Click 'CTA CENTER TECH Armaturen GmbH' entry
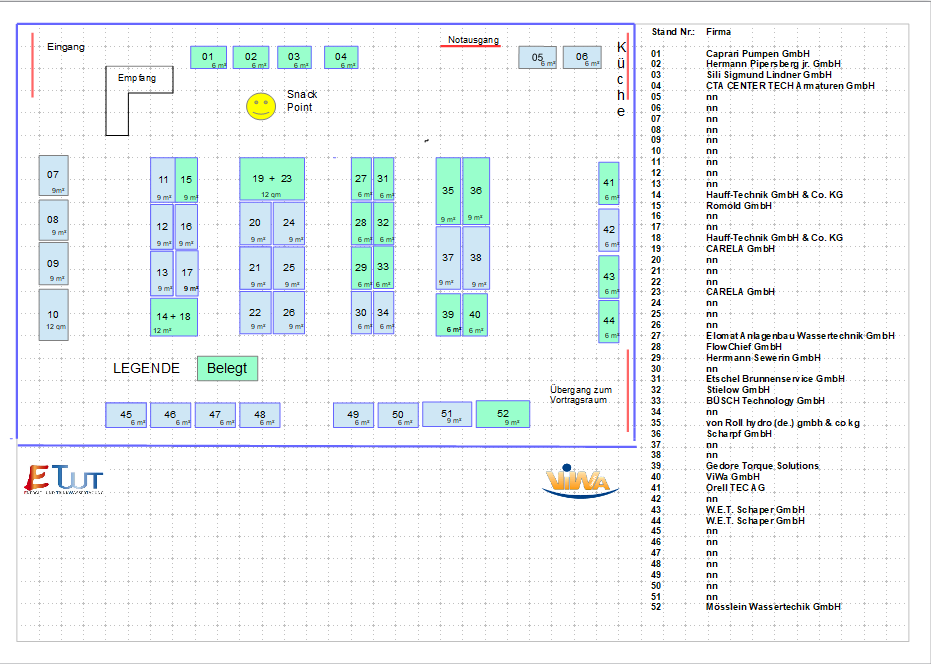The image size is (931, 664). click(790, 86)
